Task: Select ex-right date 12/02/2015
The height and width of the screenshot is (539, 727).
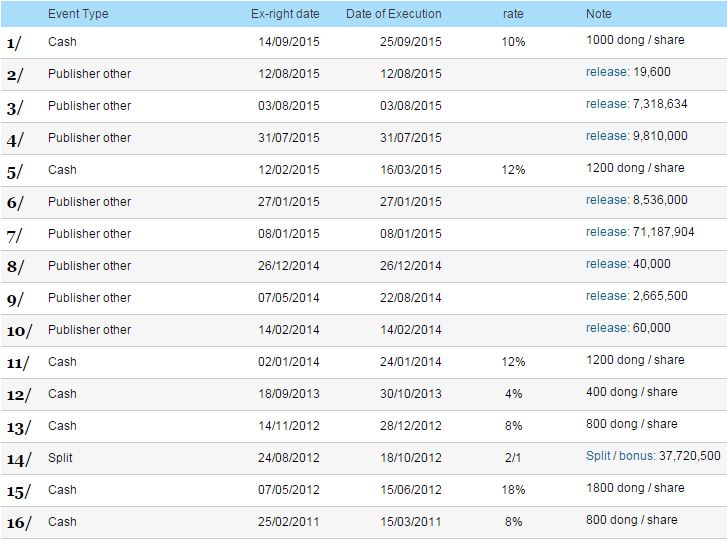Action: 289,170
